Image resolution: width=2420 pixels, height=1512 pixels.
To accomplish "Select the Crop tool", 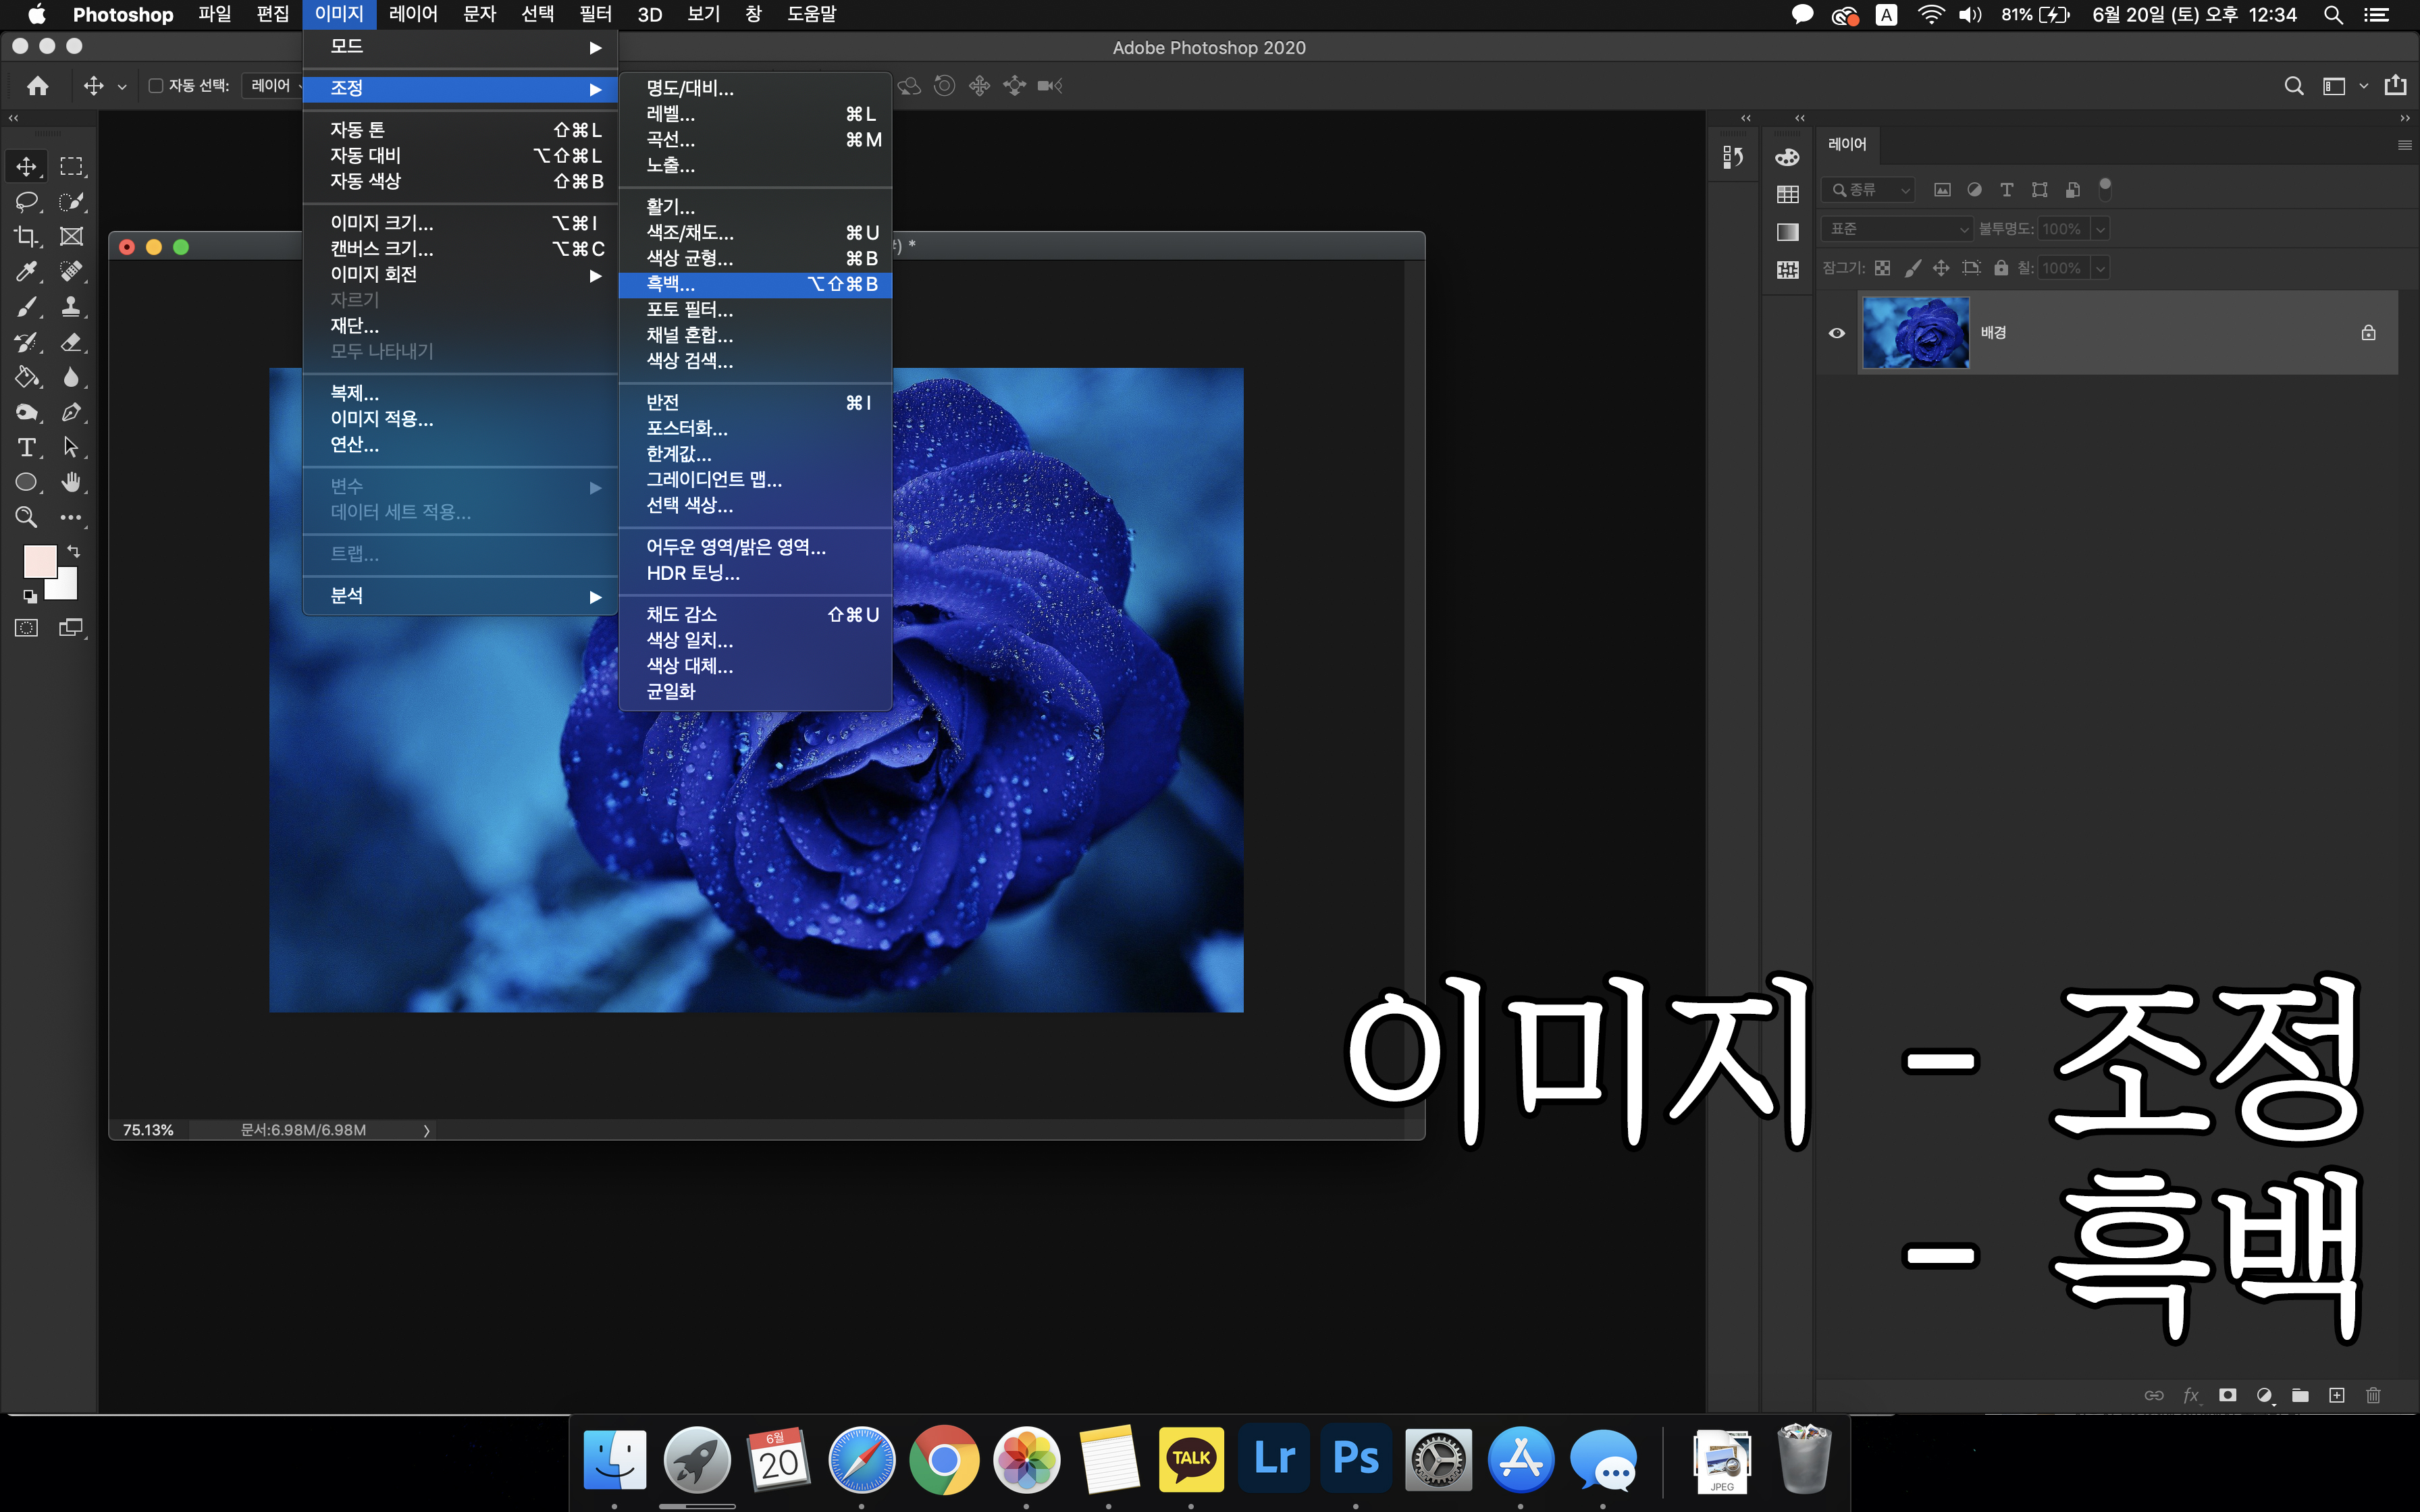I will [26, 237].
